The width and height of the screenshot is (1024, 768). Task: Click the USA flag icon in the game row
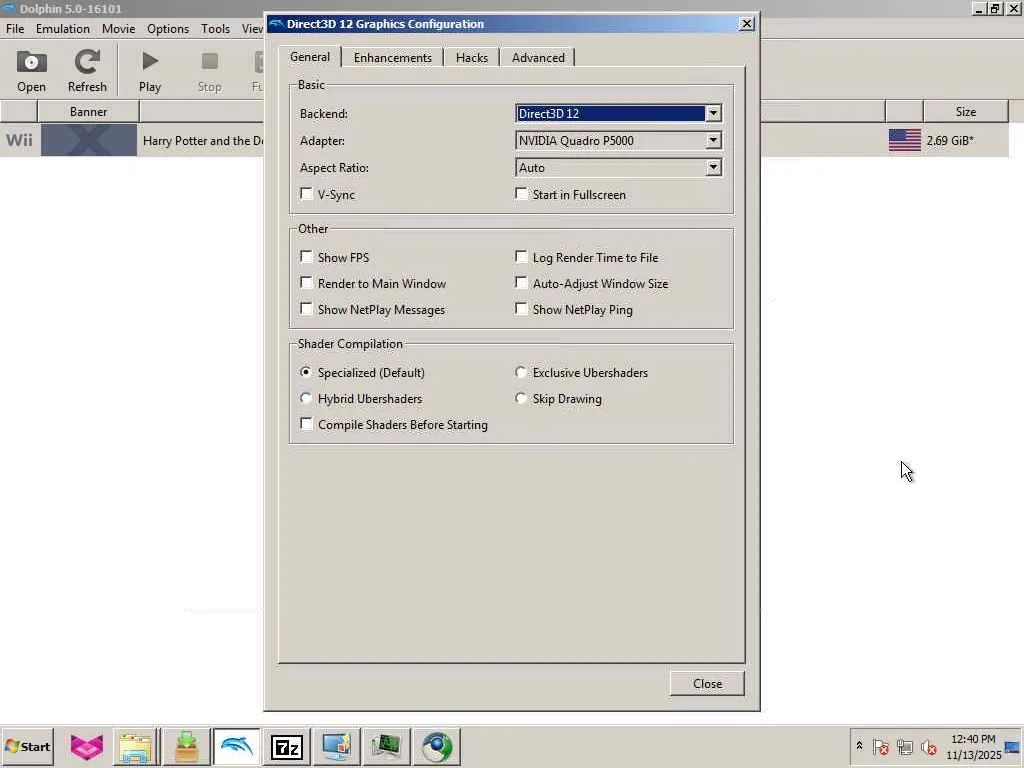click(904, 140)
